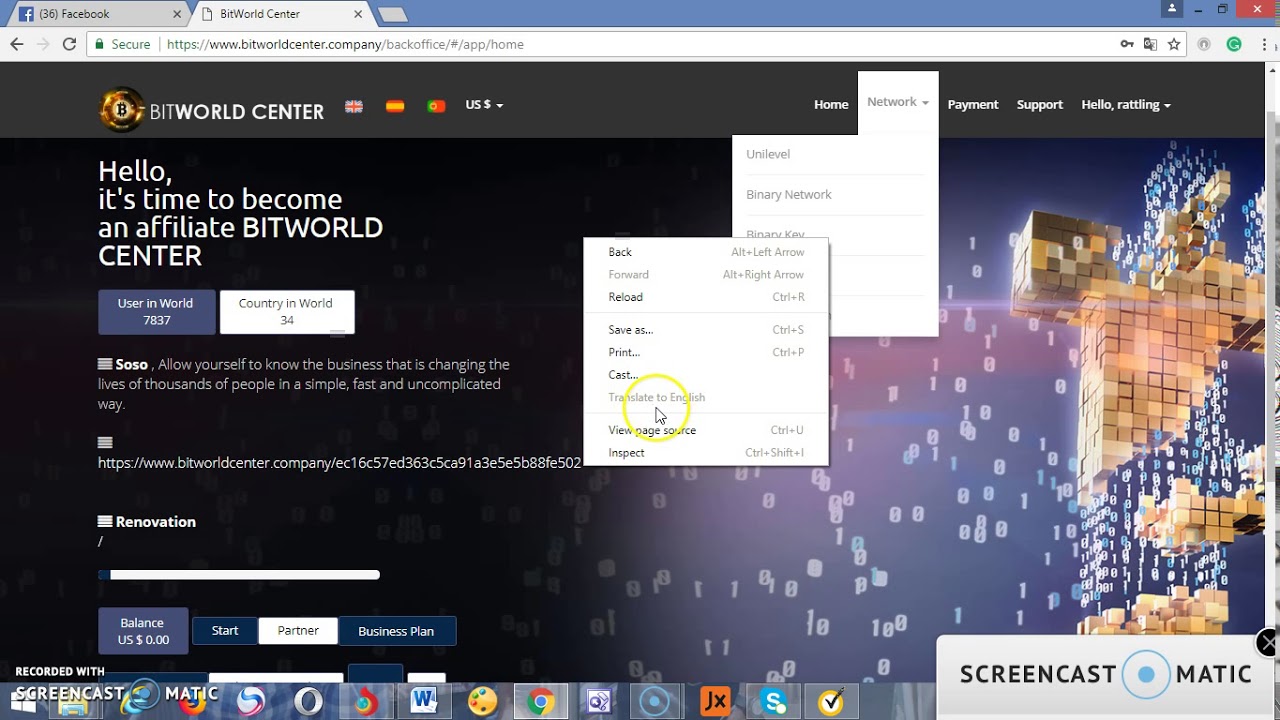Click the saved passwords key icon
The width and height of the screenshot is (1280, 720).
(1127, 44)
